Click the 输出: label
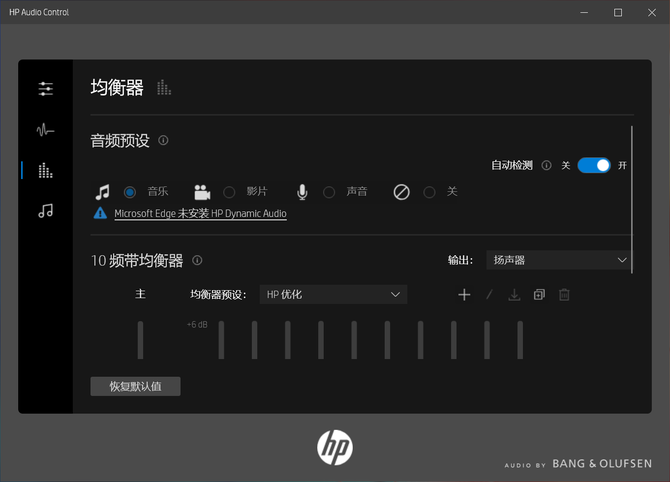Image resolution: width=670 pixels, height=482 pixels. click(x=460, y=260)
